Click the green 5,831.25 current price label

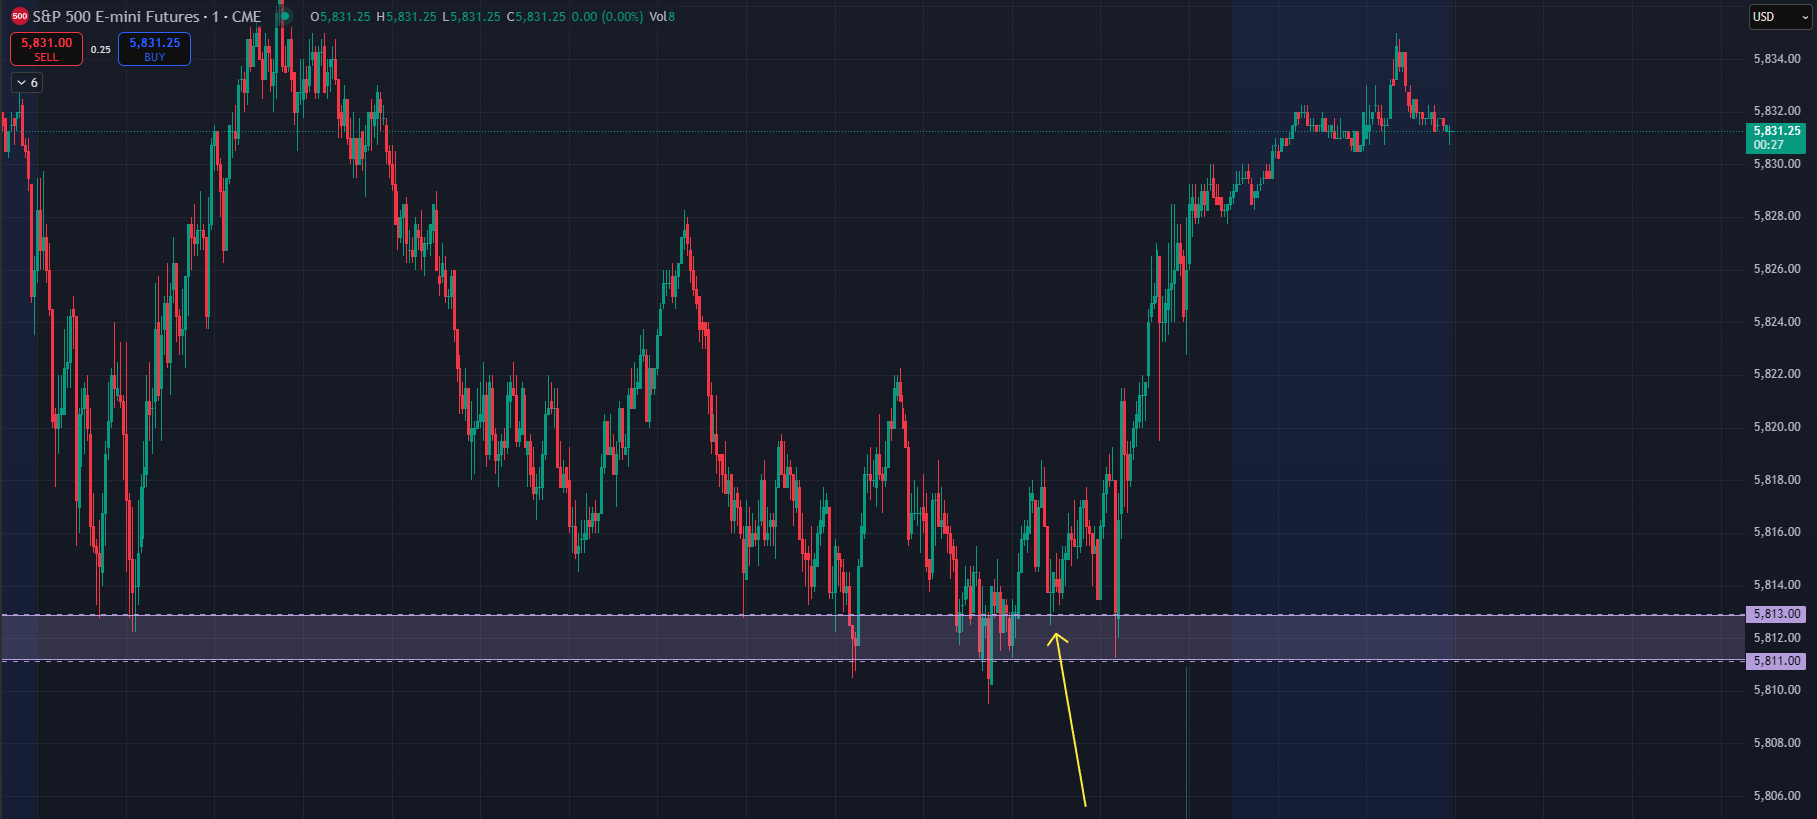(1776, 131)
